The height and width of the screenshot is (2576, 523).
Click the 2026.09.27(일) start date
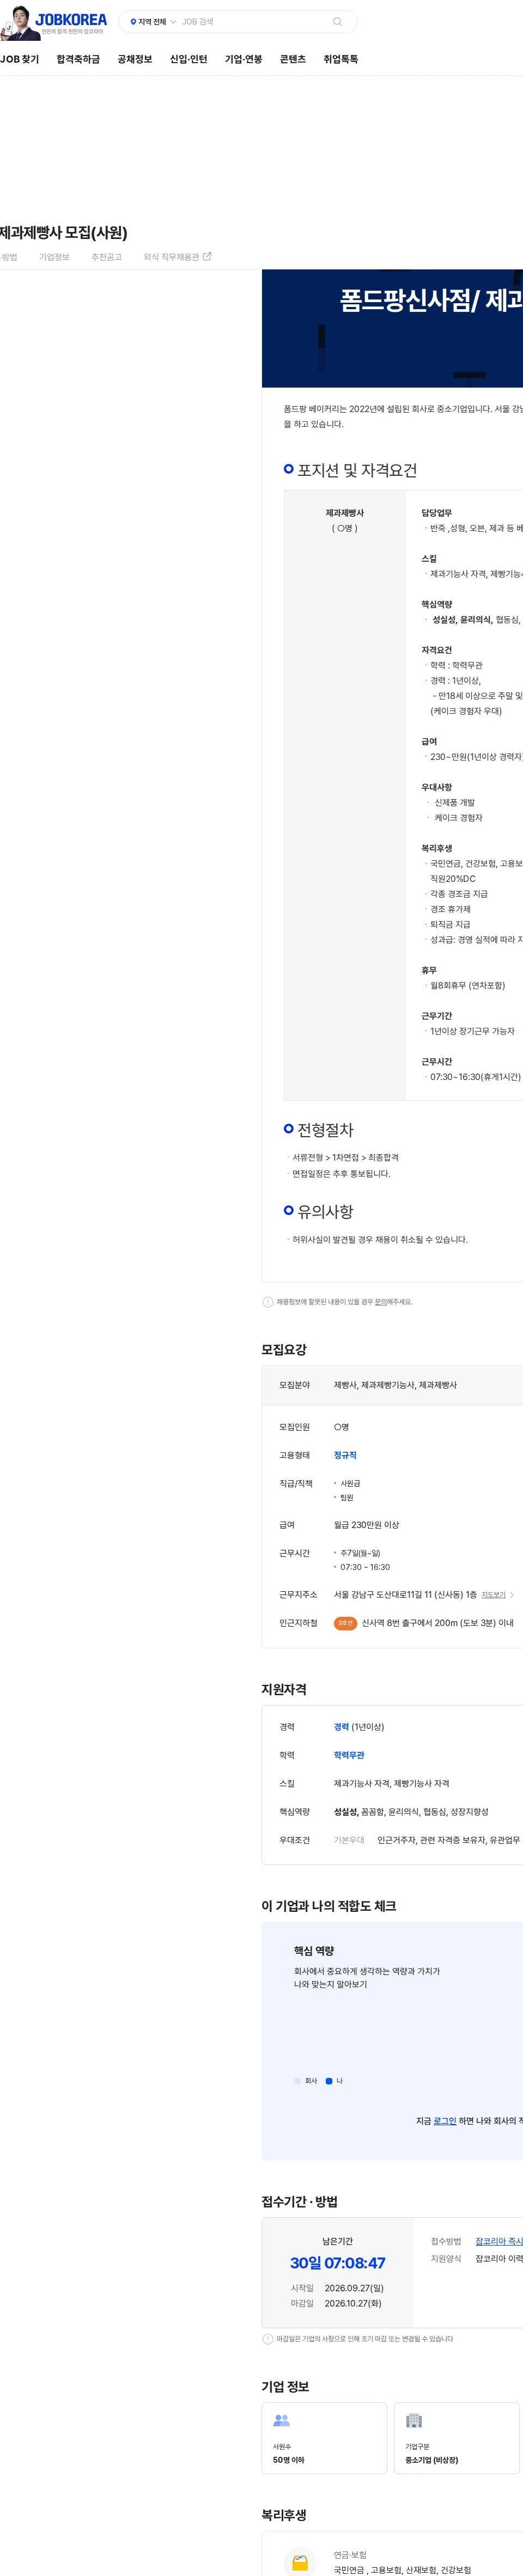(x=354, y=2288)
